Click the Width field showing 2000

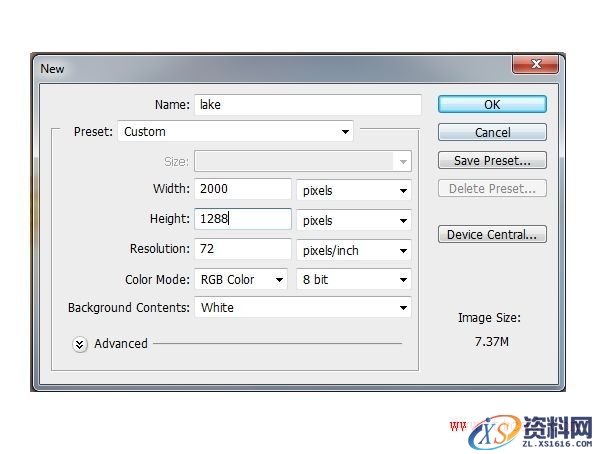click(242, 190)
